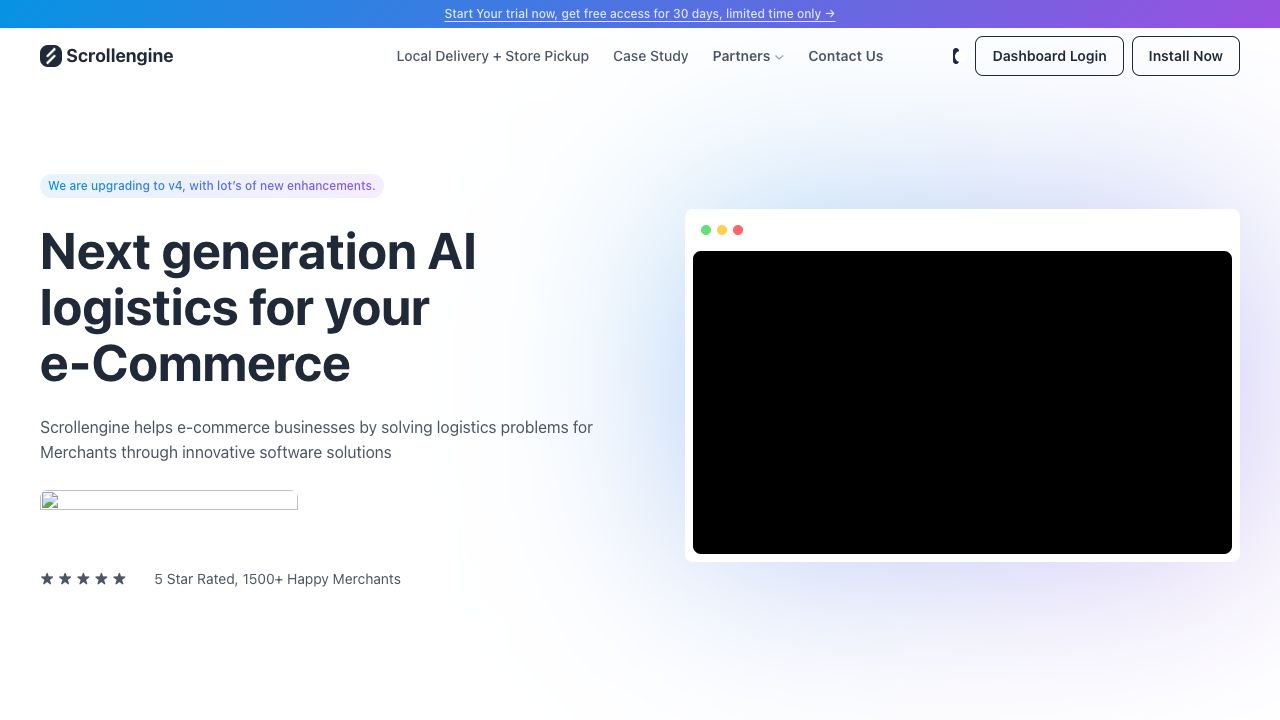
Task: Click the yellow dot in mock window
Action: click(722, 230)
